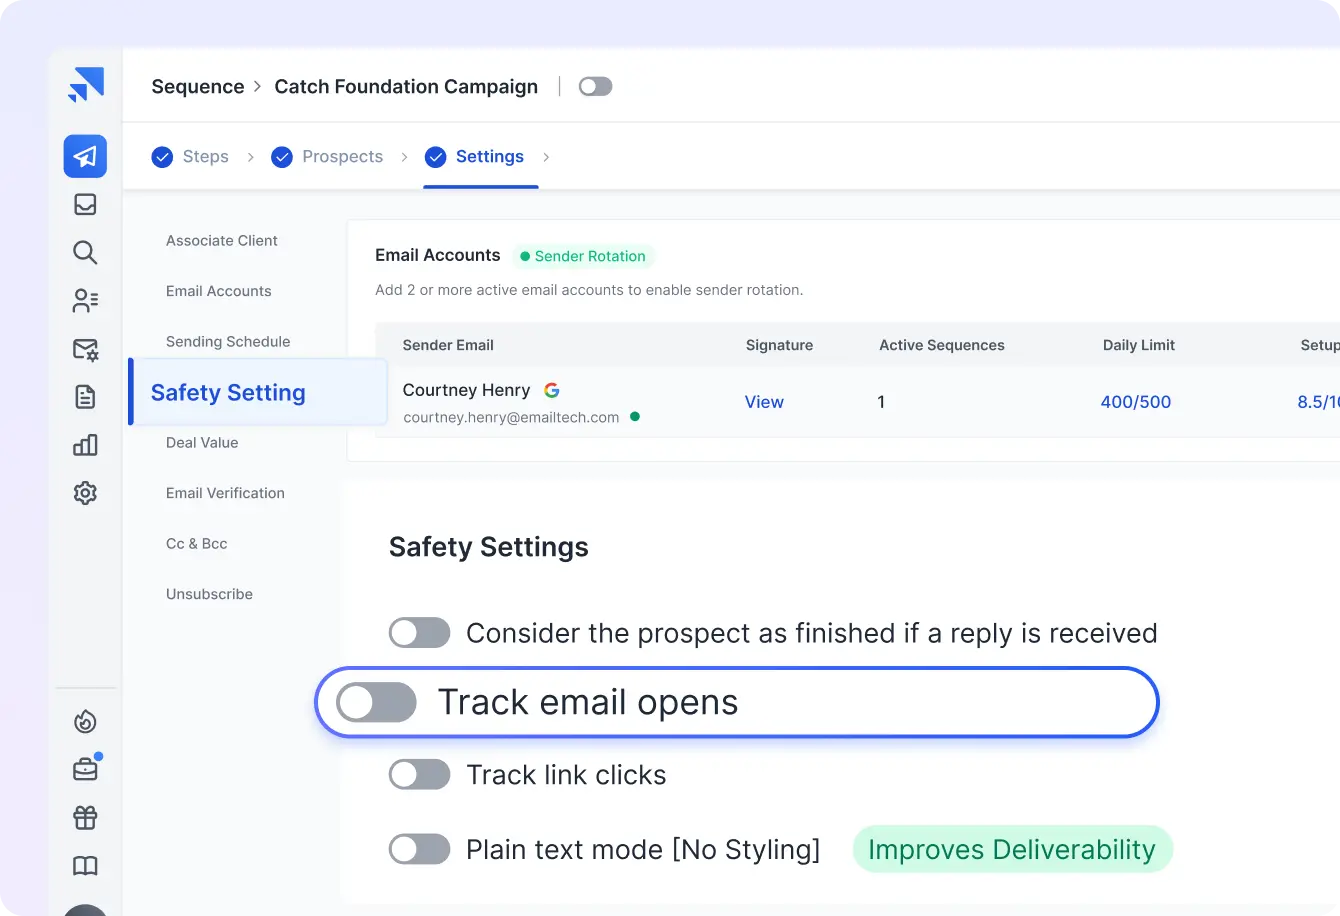Viewport: 1340px width, 916px height.
Task: Open the unified email Inbox icon
Action: point(85,204)
